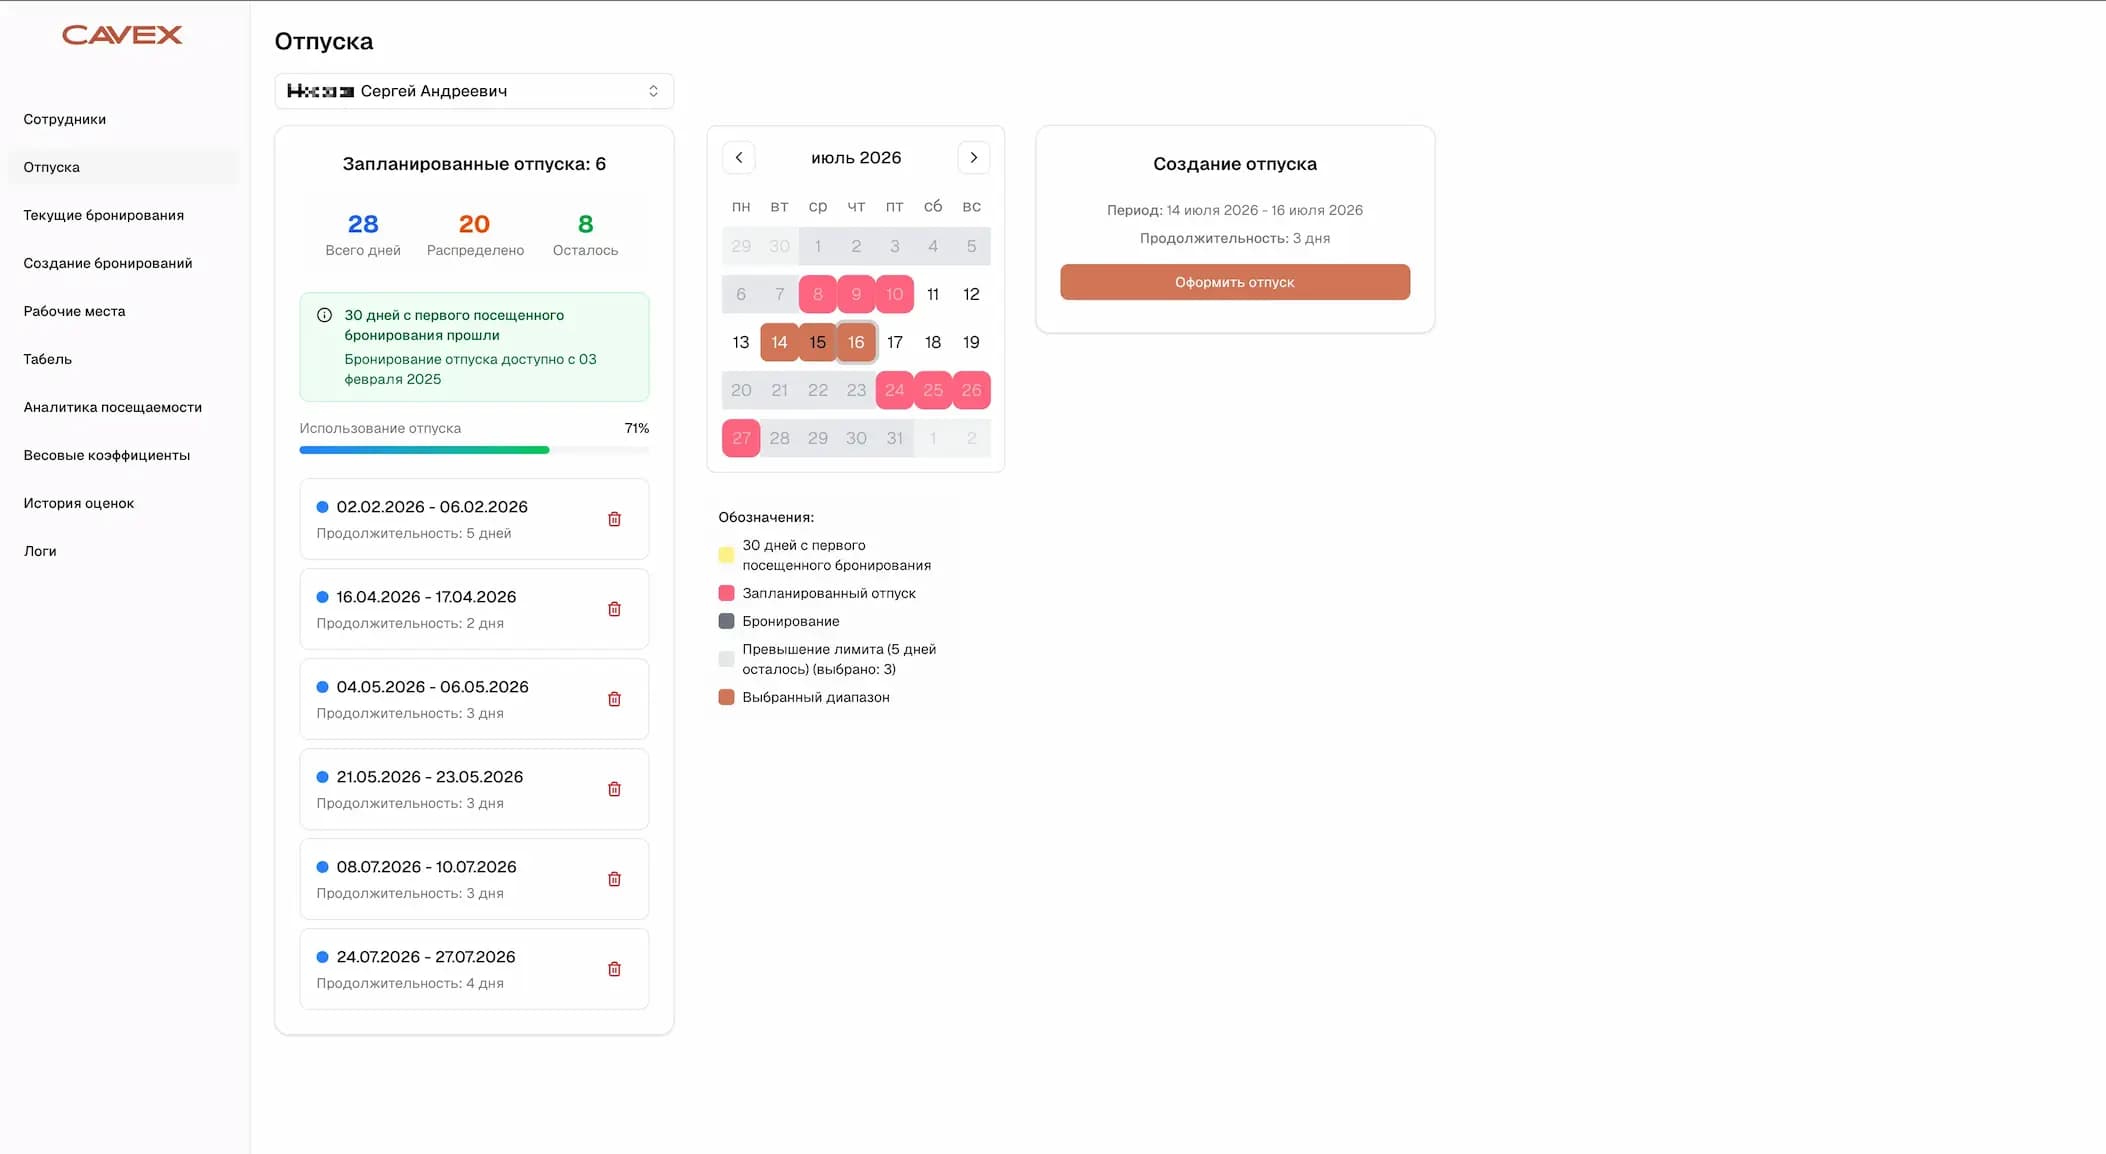
Task: Delete the vacation entry 08.07.2026 - 10.07.2026
Action: pyautogui.click(x=615, y=878)
